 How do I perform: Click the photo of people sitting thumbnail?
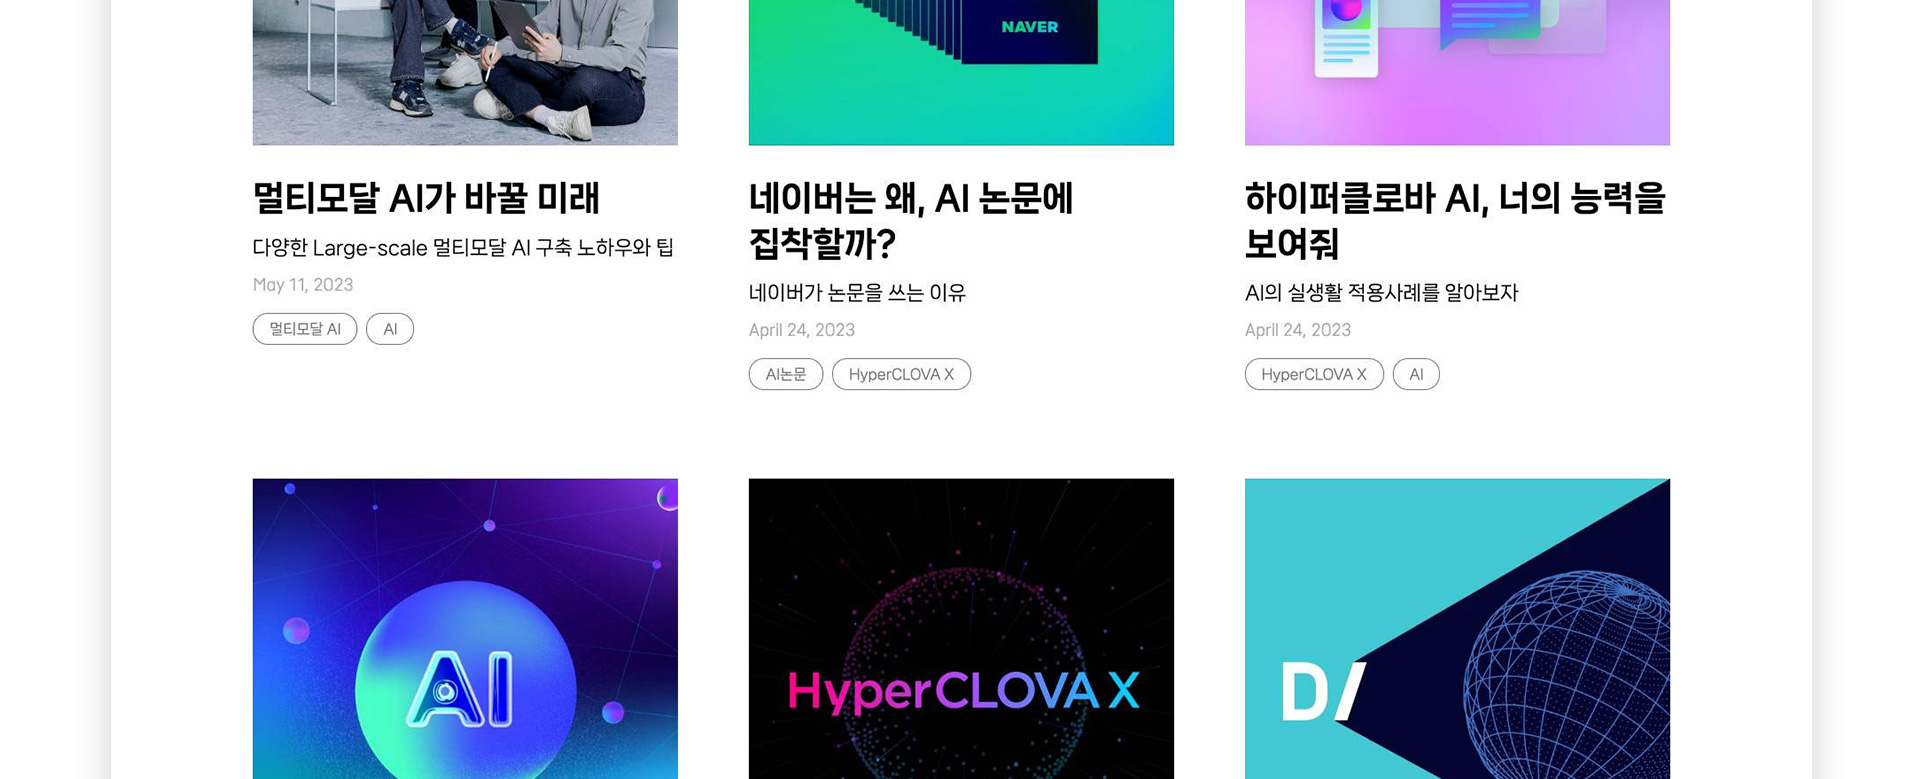pos(465,72)
